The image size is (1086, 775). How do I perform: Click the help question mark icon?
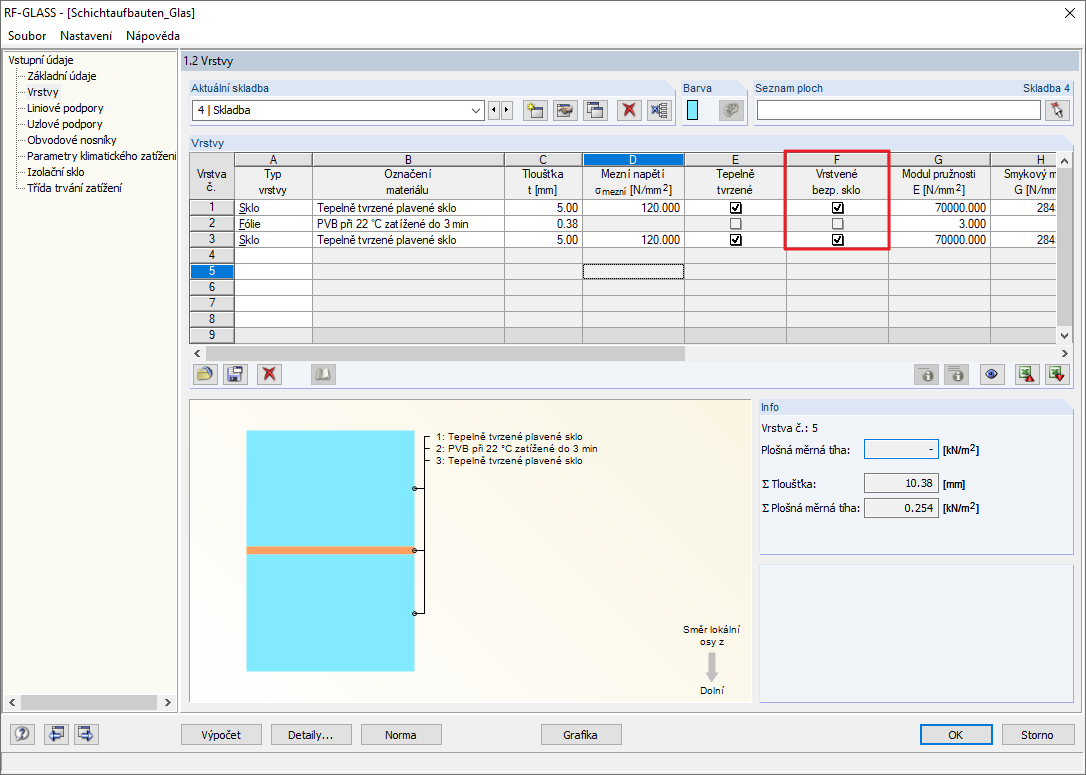22,734
